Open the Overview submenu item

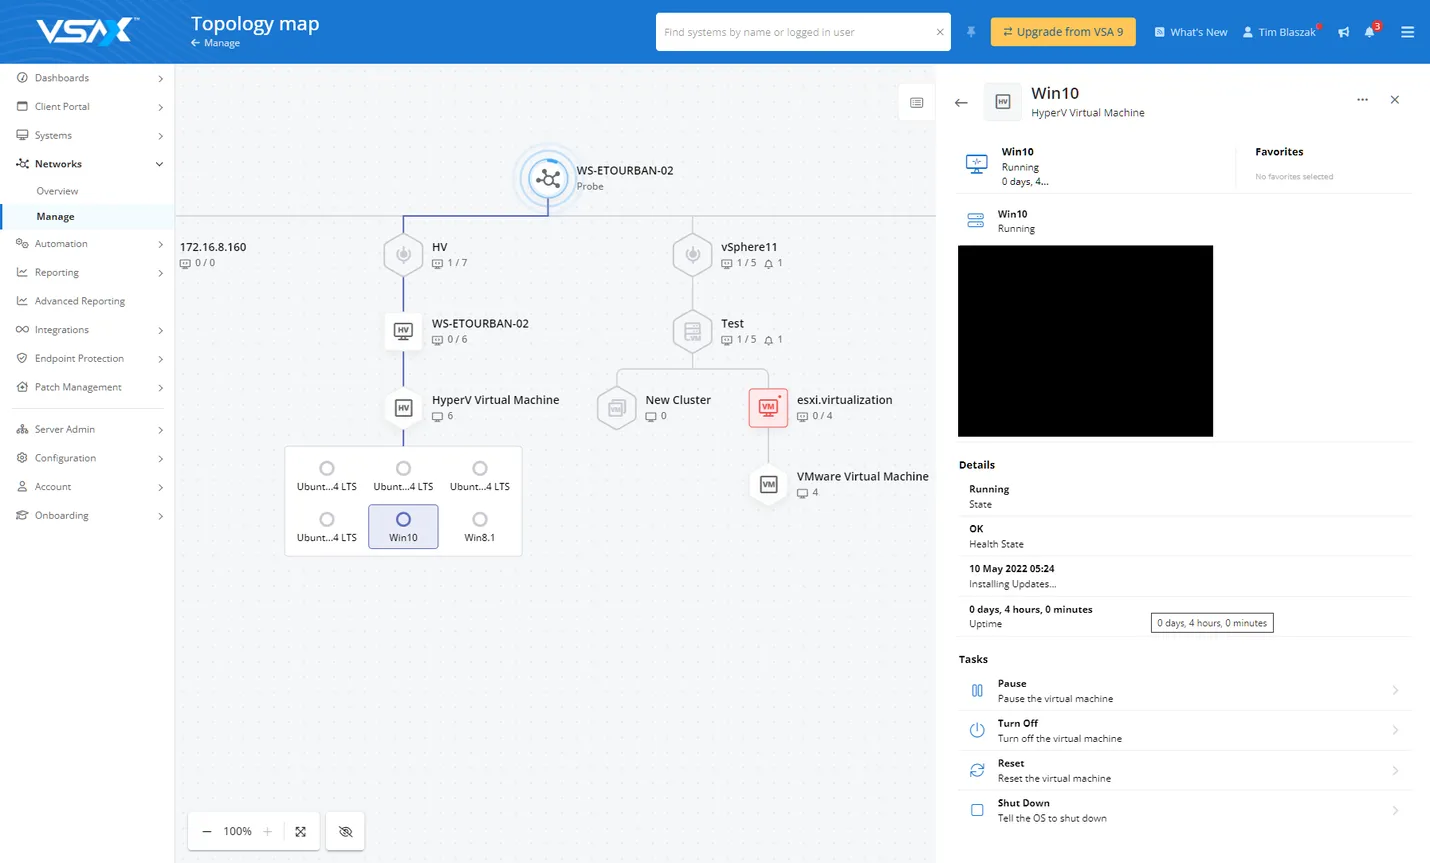pyautogui.click(x=57, y=191)
